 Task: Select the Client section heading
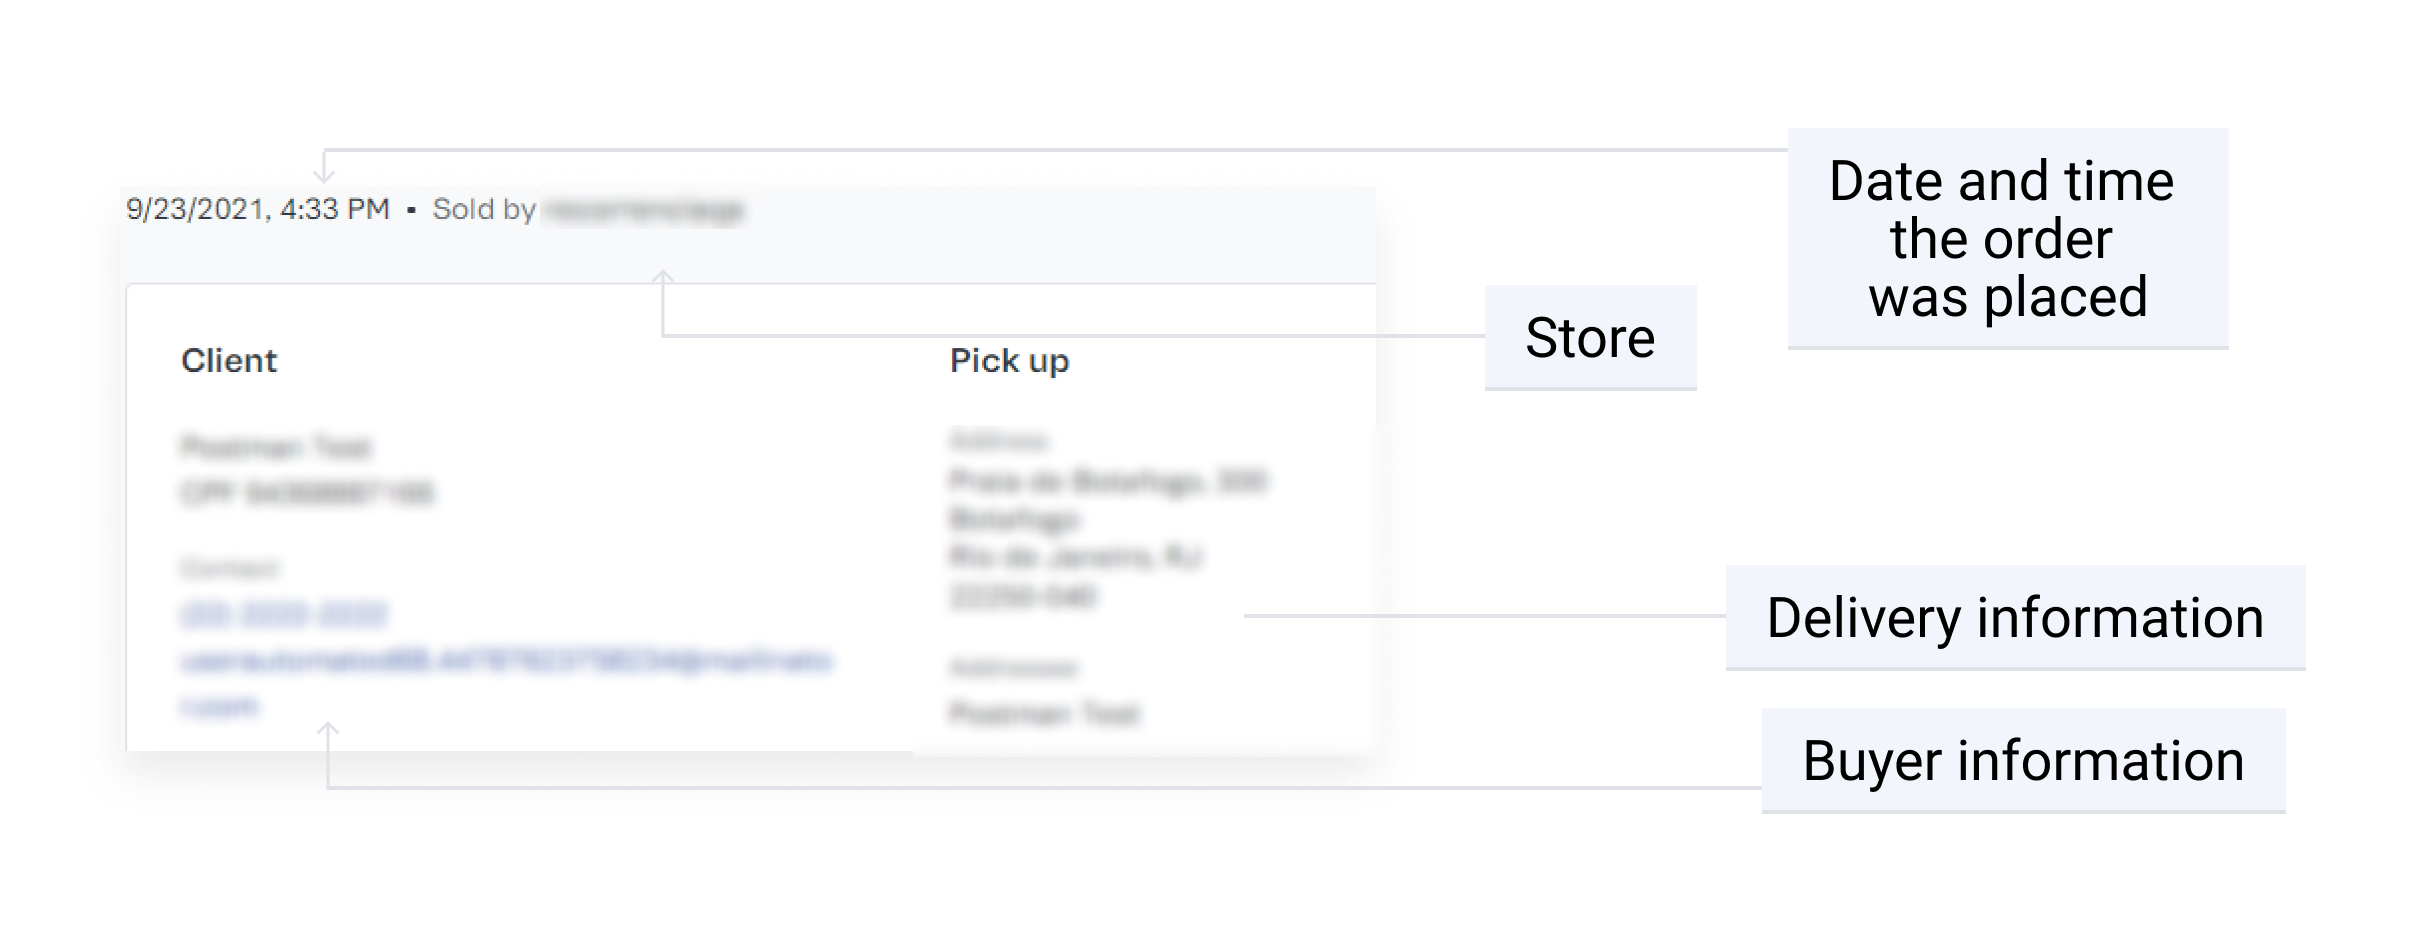click(x=229, y=360)
